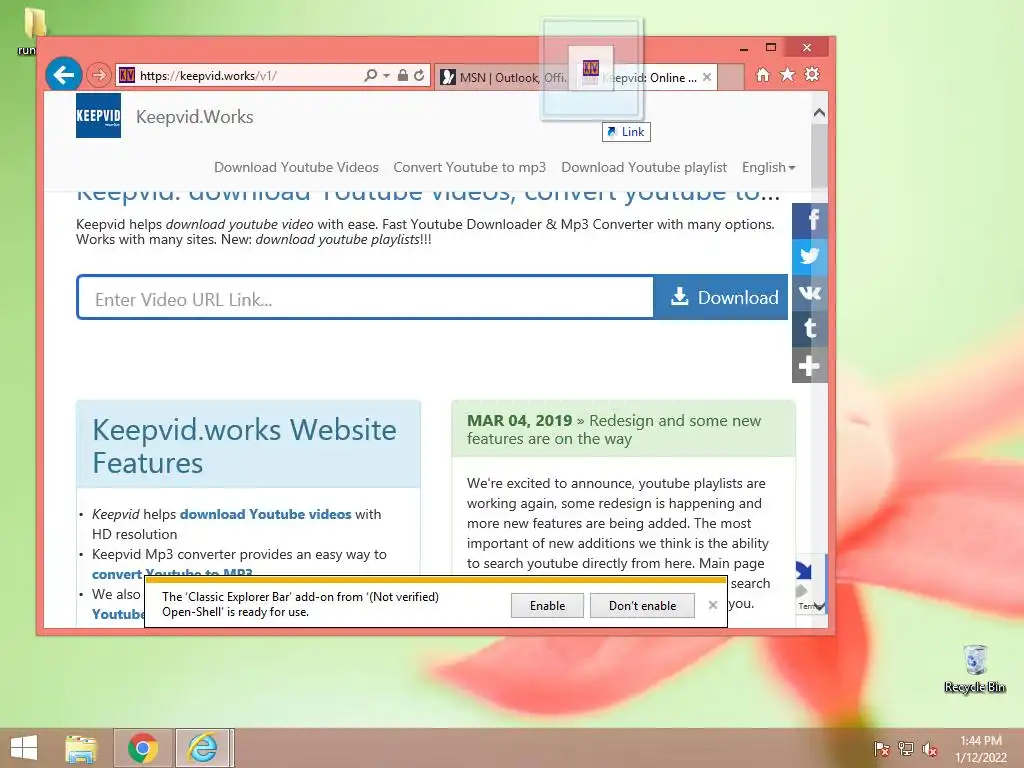This screenshot has width=1024, height=768.
Task: Open Download Youtube playlist menu link
Action: 644,167
